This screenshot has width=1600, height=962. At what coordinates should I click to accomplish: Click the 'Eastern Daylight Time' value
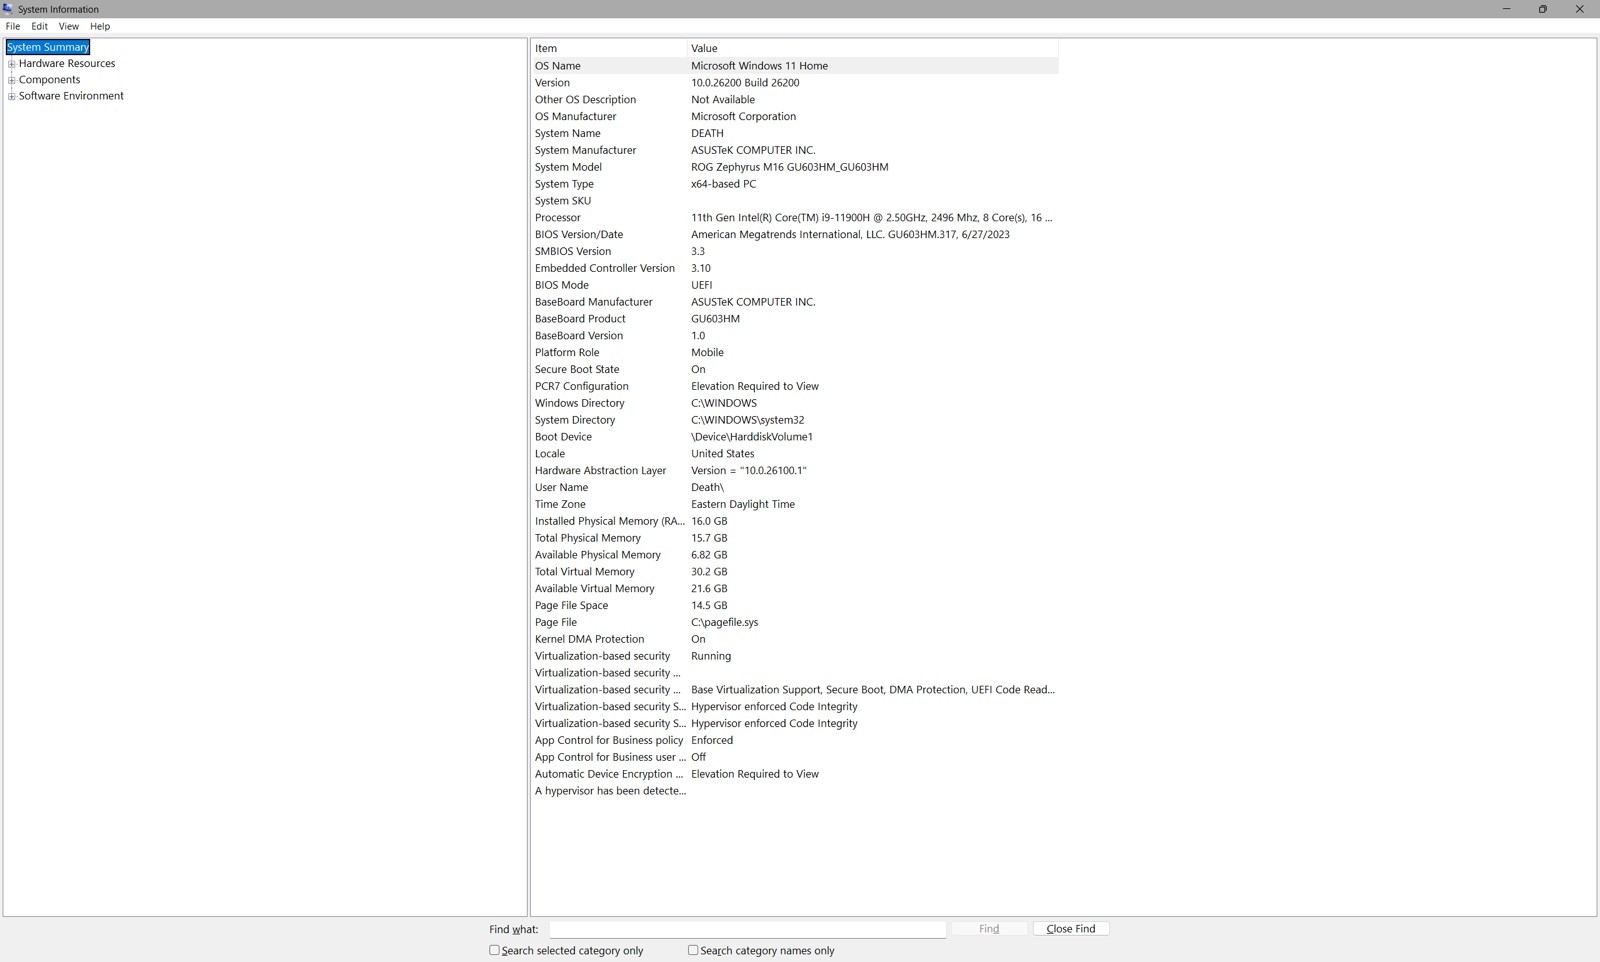pos(742,505)
